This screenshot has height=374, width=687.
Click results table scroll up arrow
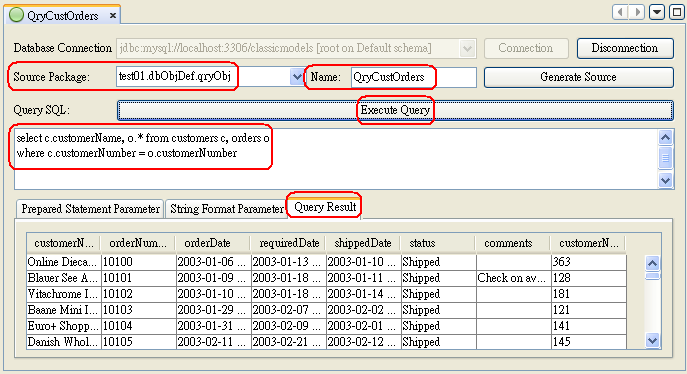[x=652, y=263]
